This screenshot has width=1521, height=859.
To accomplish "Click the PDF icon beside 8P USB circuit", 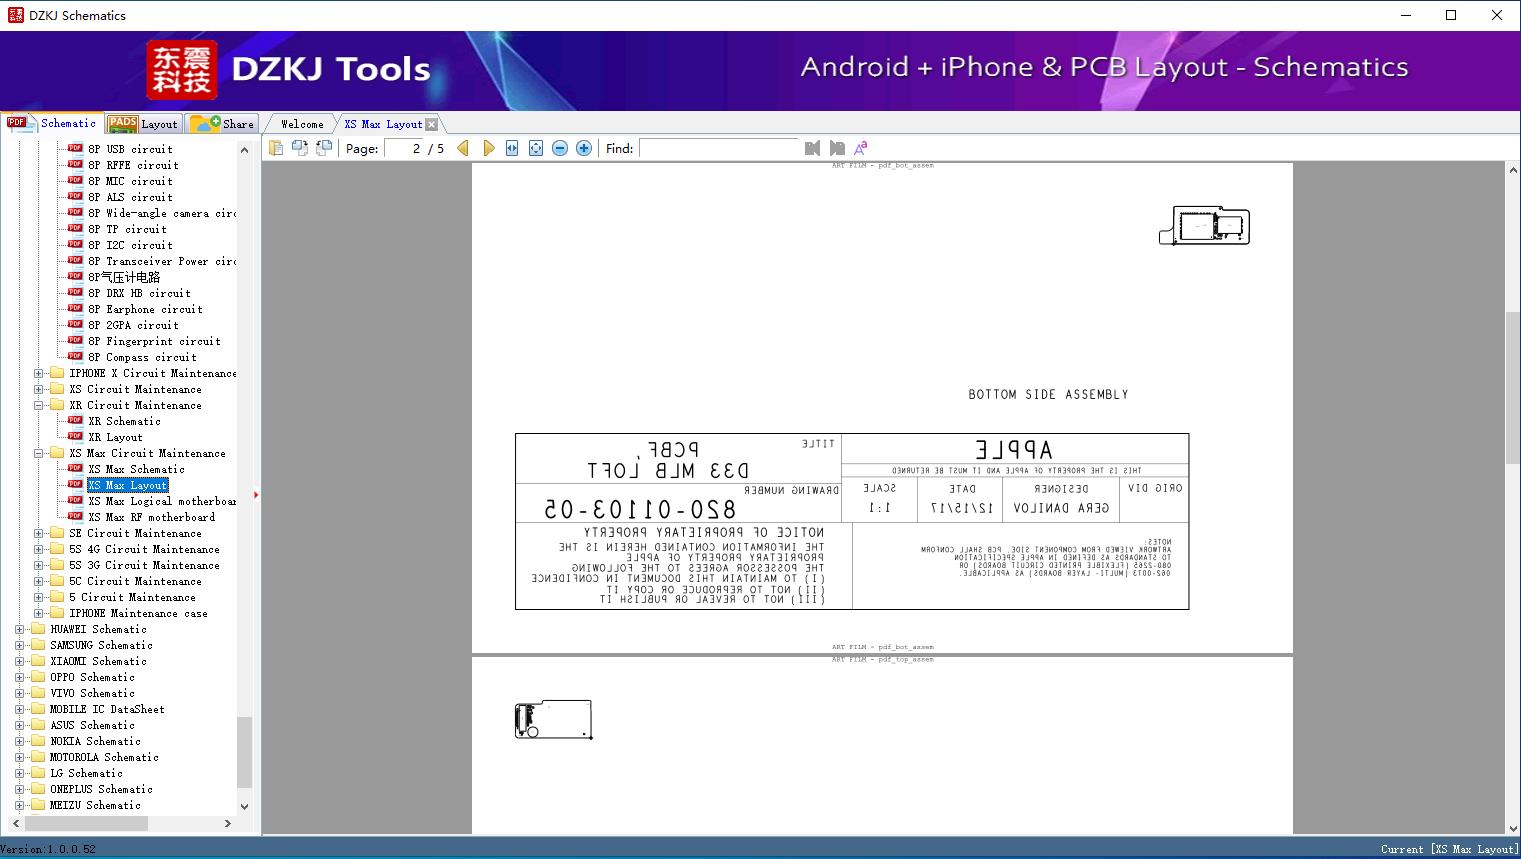I will [75, 149].
